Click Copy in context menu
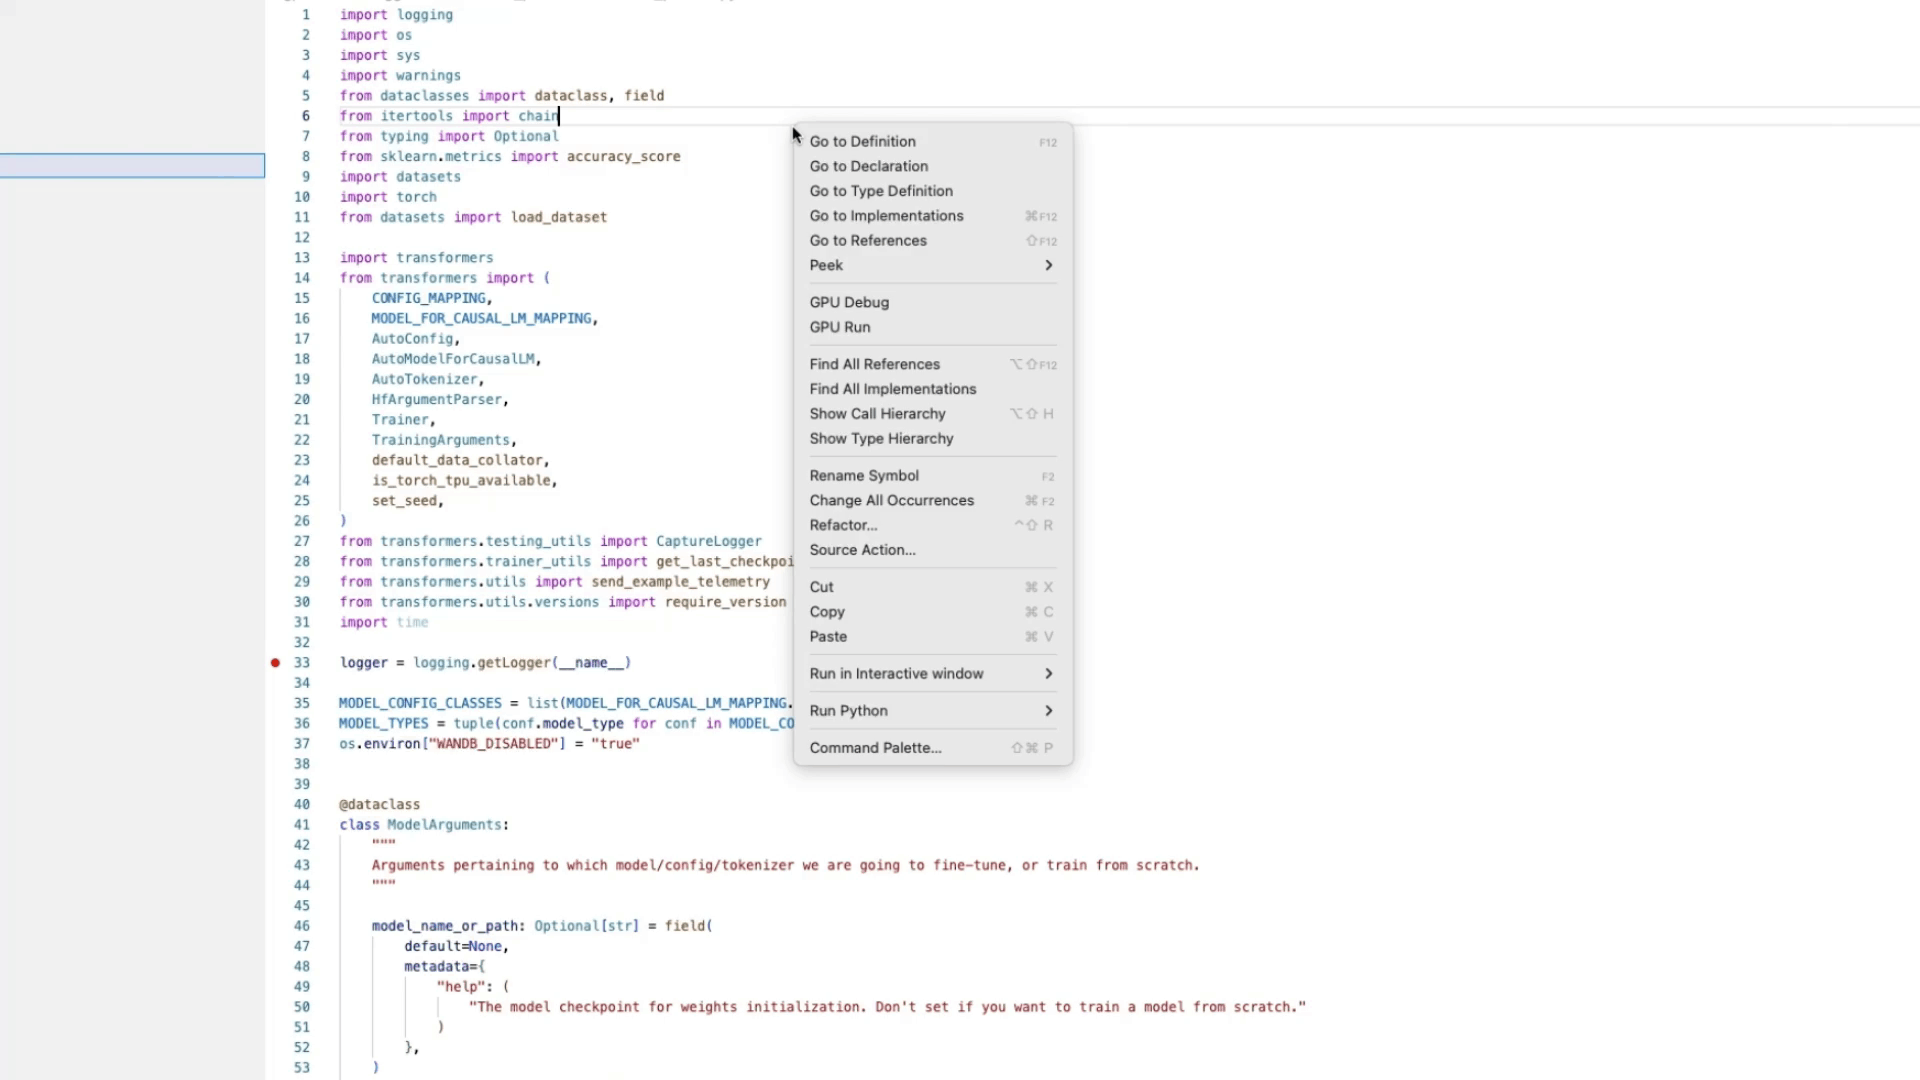 click(826, 612)
